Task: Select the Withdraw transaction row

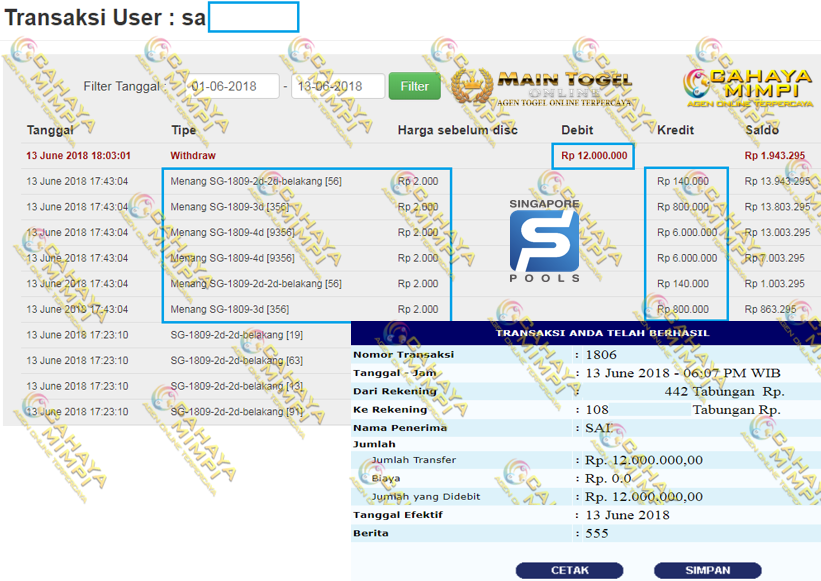Action: point(193,156)
